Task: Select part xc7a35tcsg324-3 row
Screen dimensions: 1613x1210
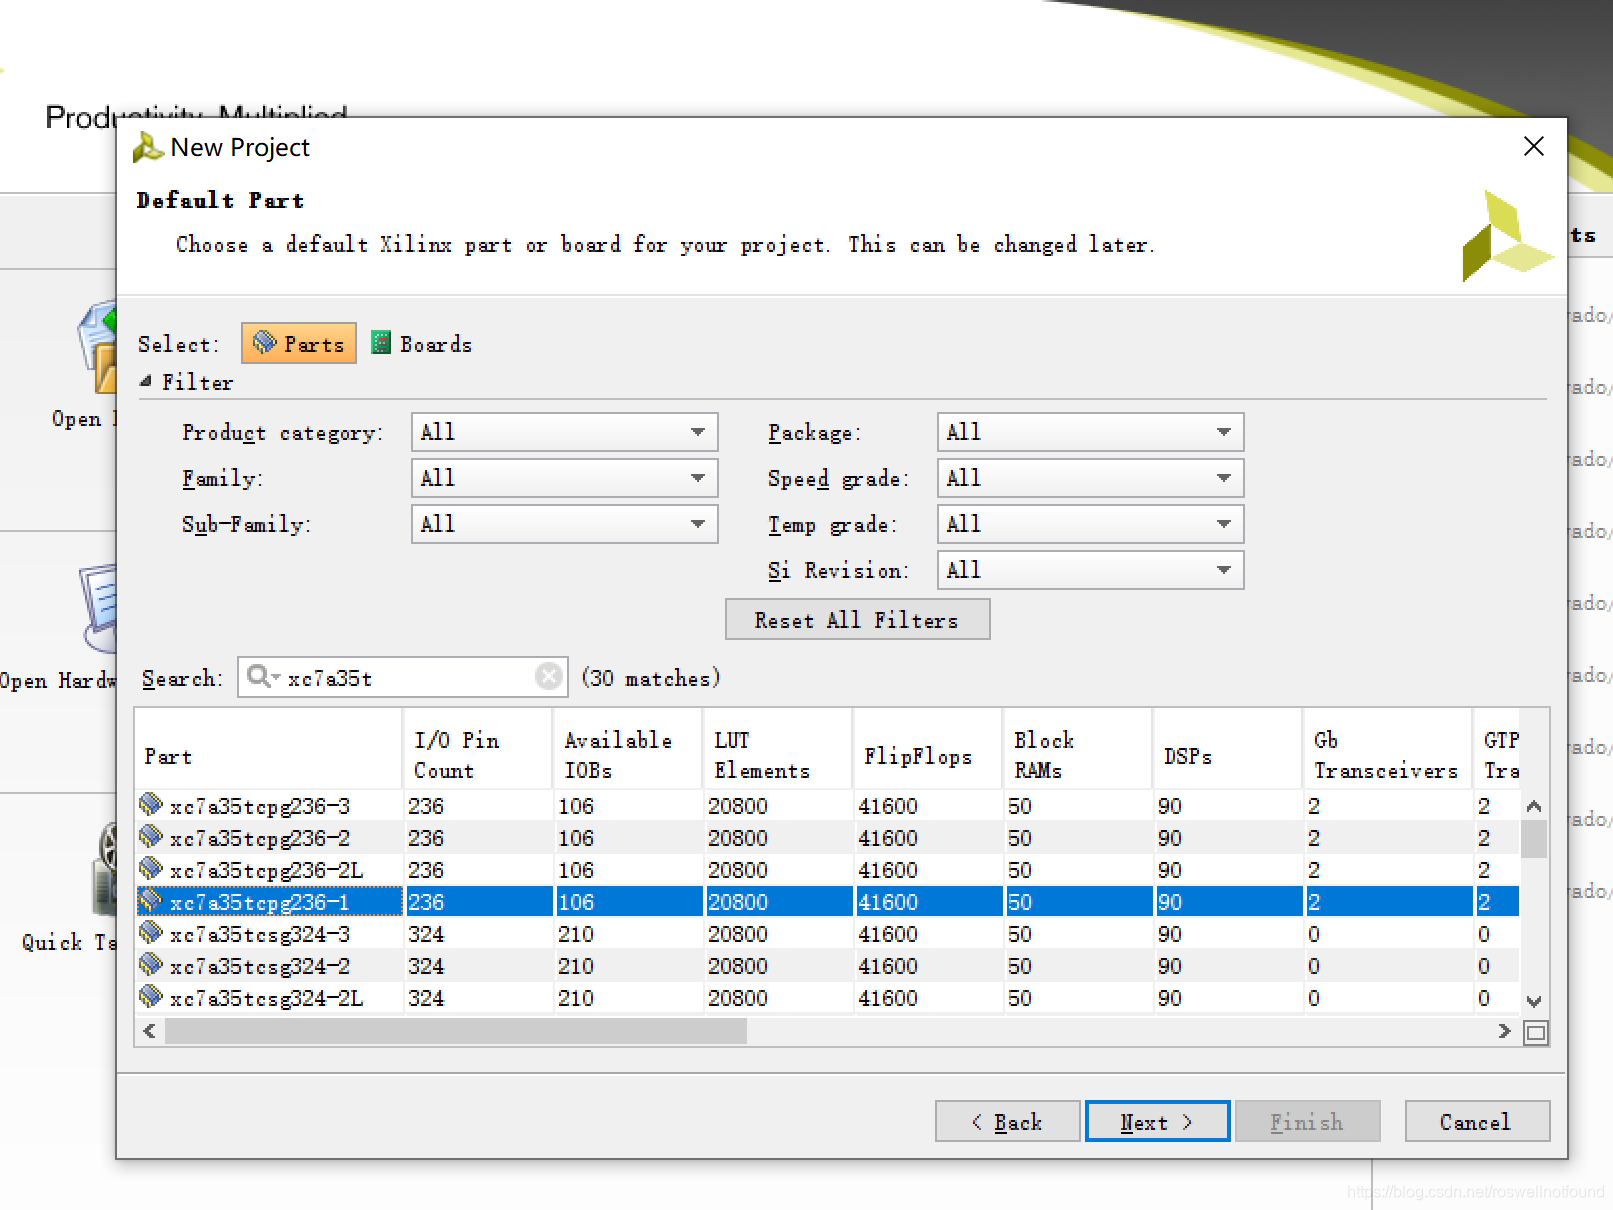Action: coord(827,933)
